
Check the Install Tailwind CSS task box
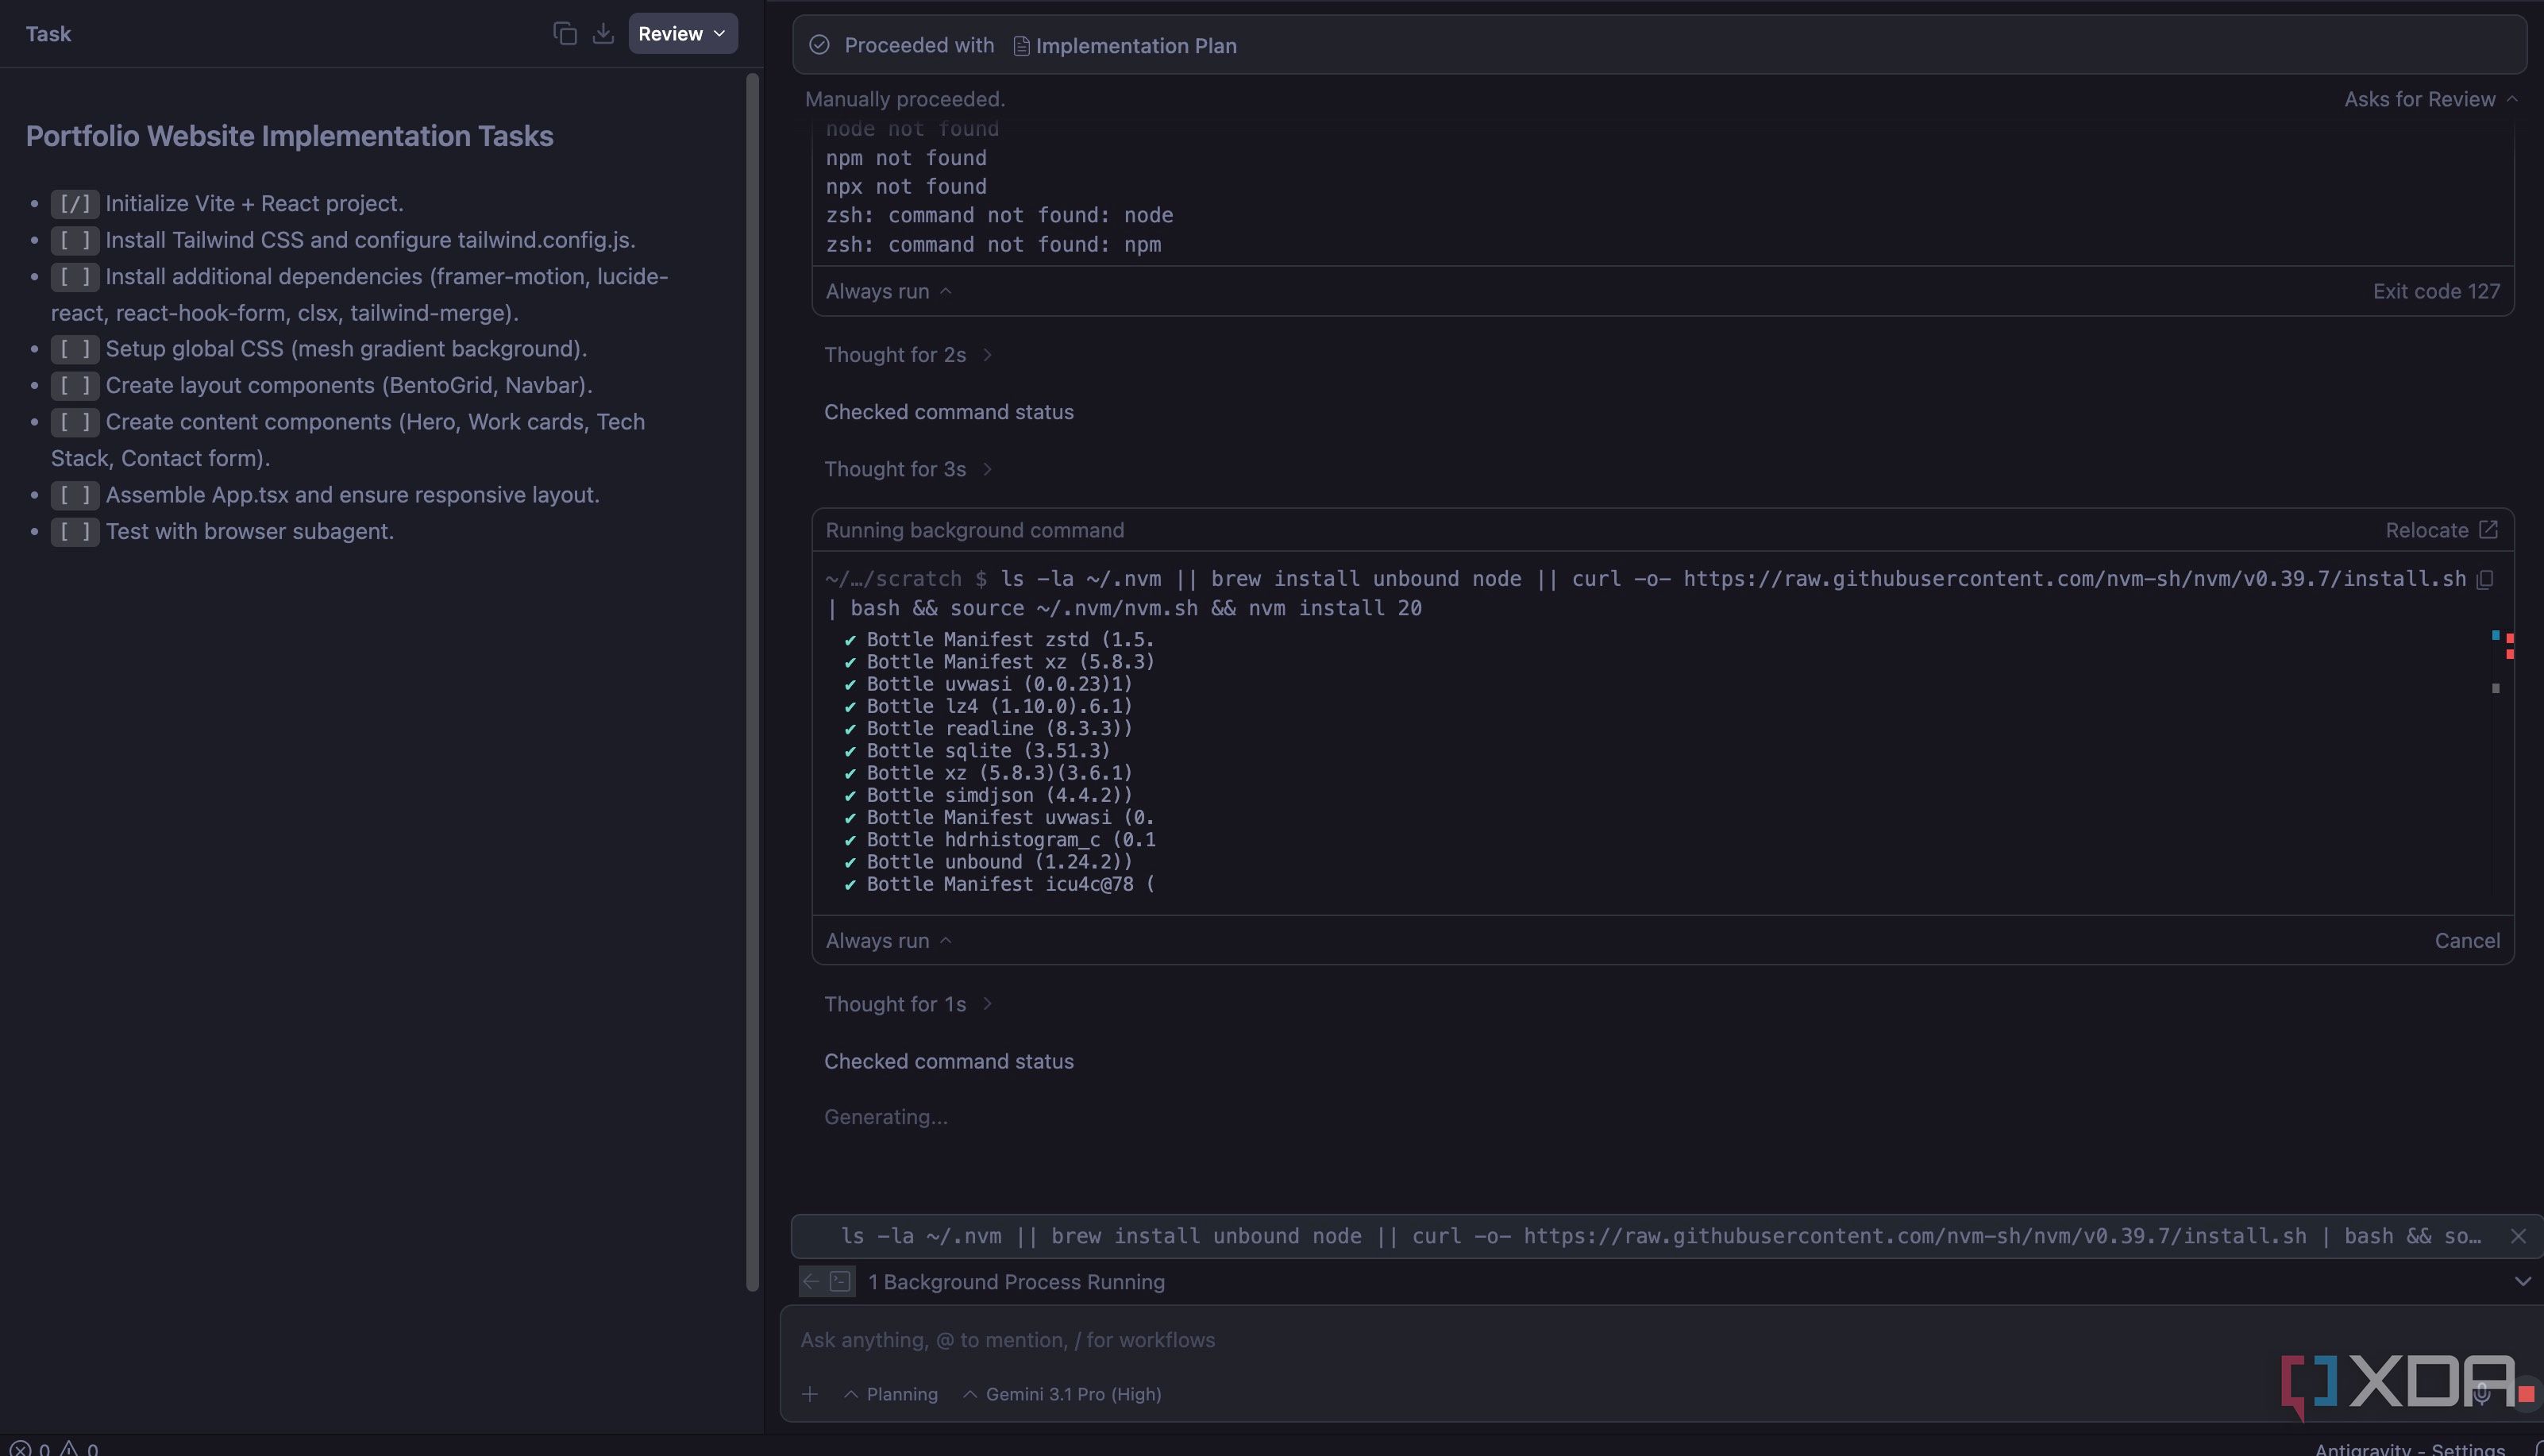tap(75, 240)
